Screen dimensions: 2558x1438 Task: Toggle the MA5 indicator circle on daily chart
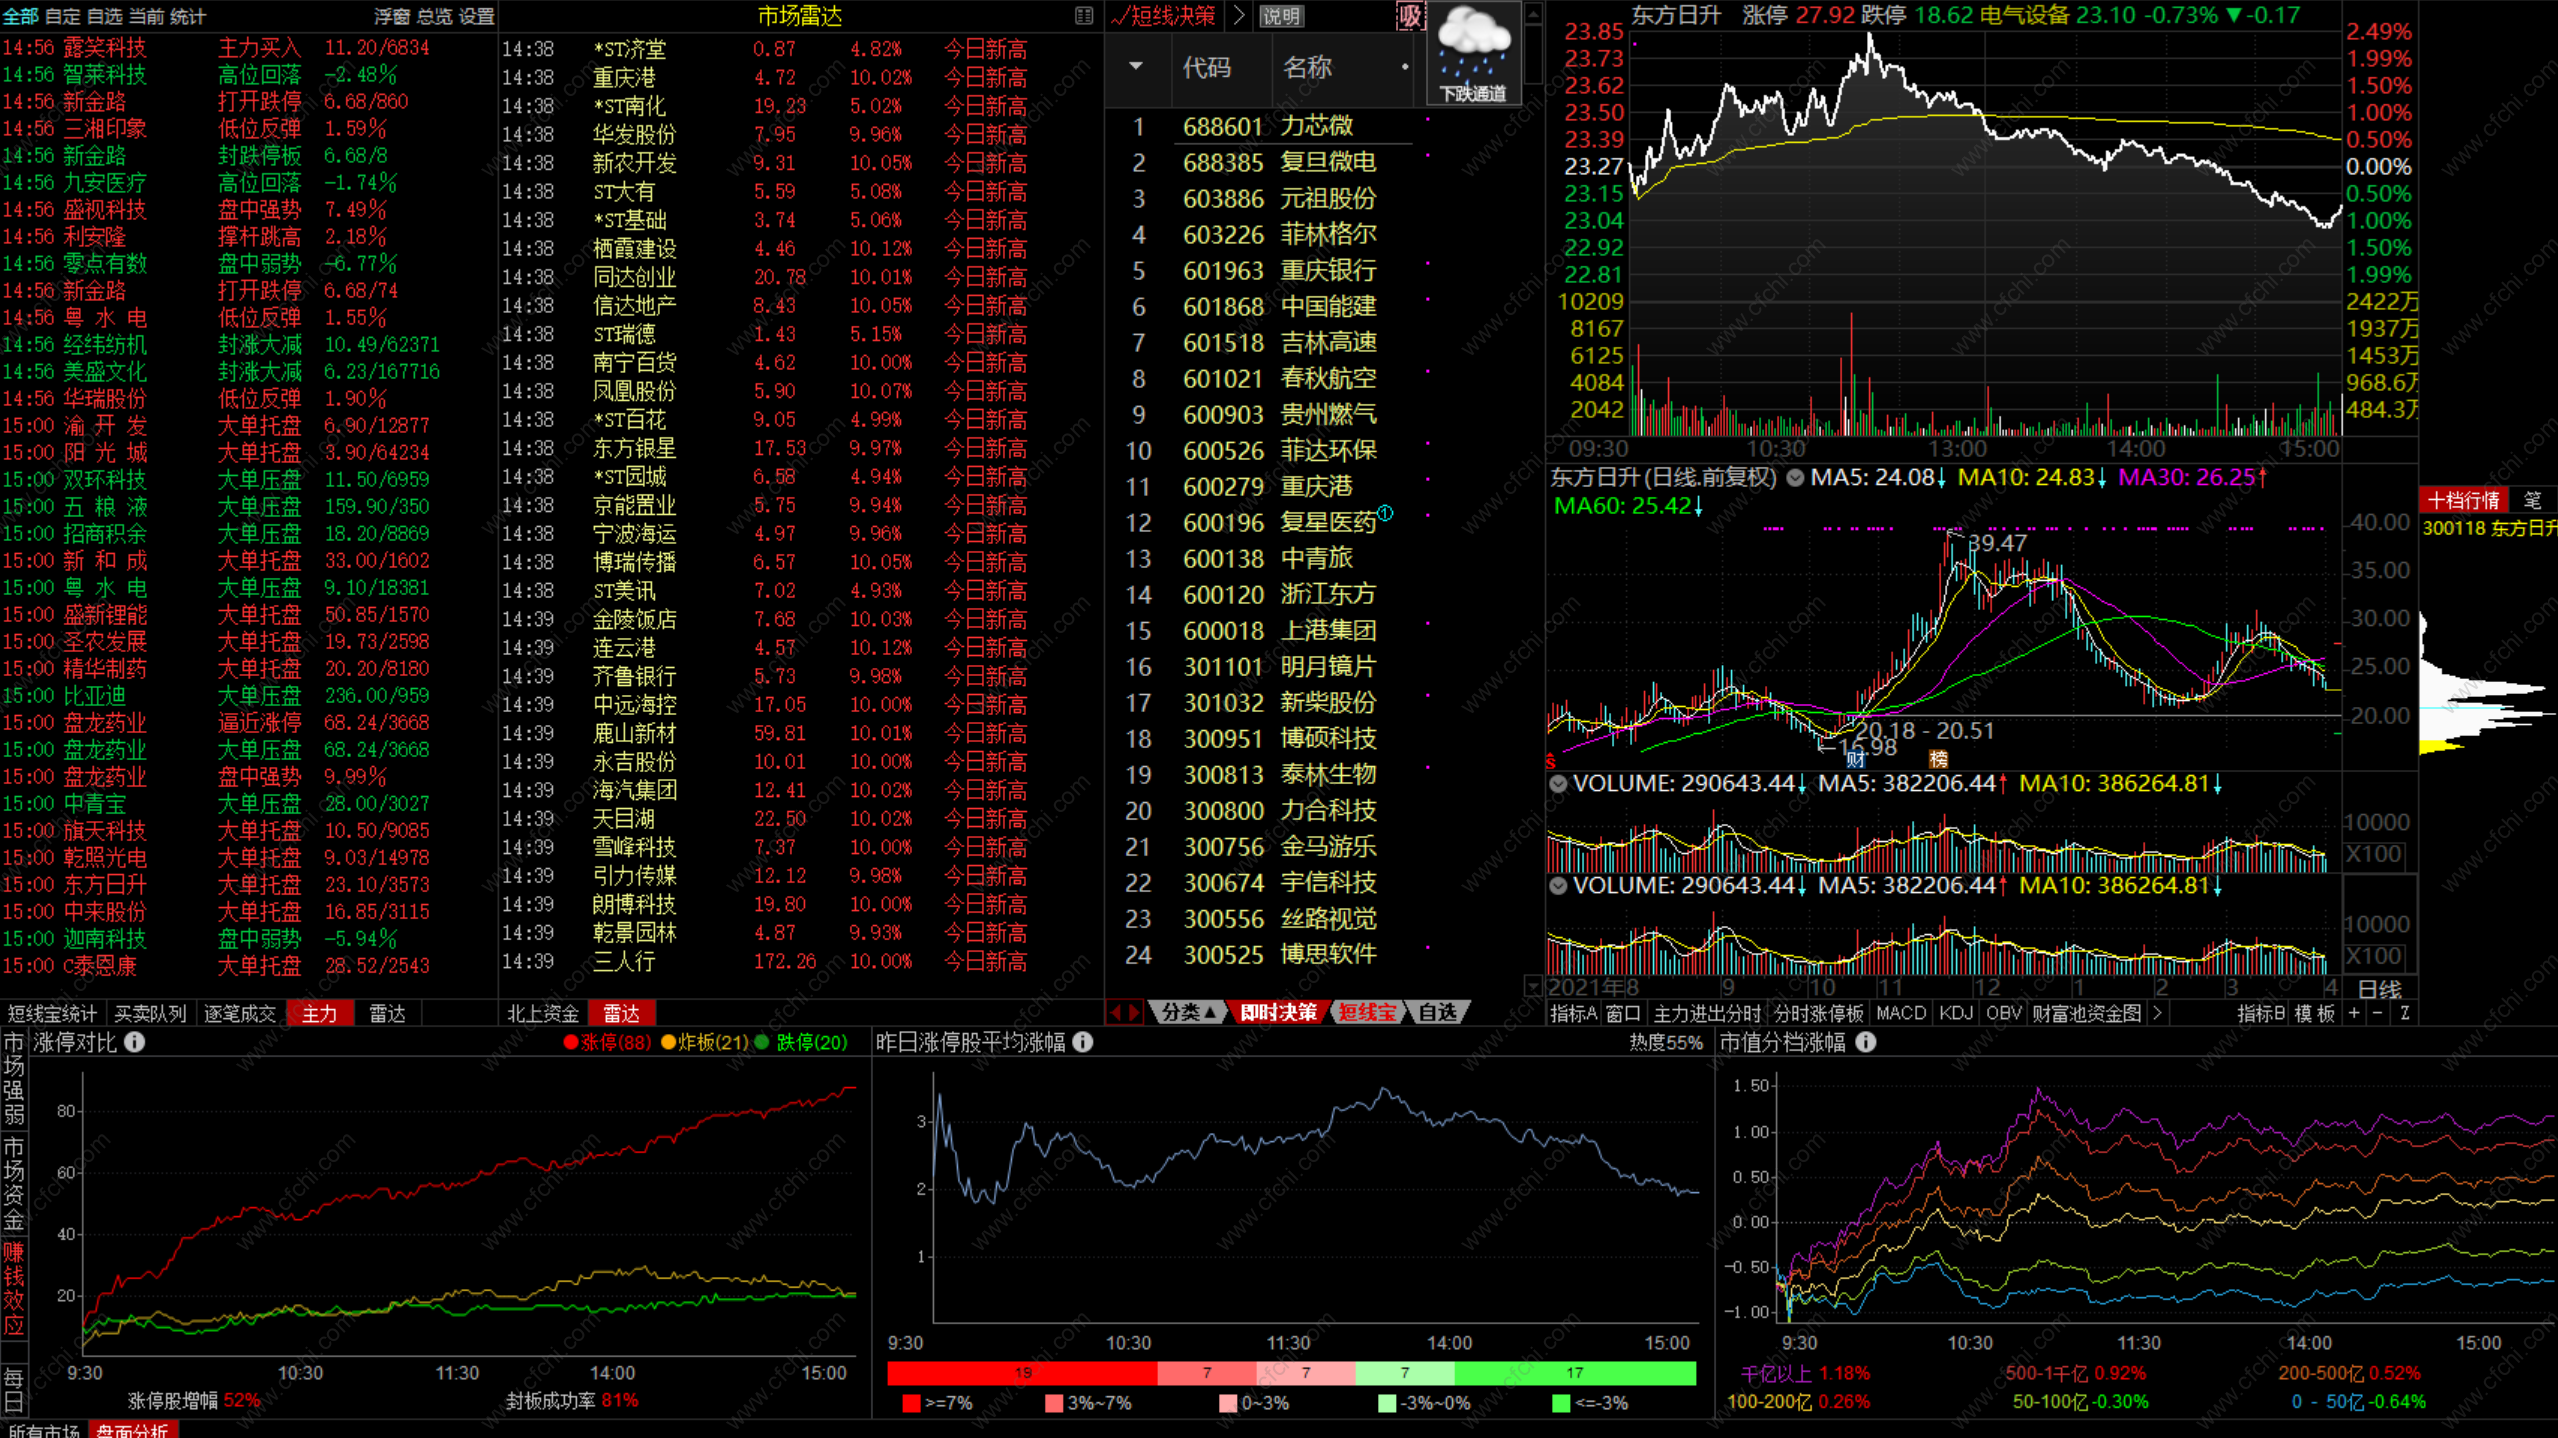click(x=1795, y=478)
